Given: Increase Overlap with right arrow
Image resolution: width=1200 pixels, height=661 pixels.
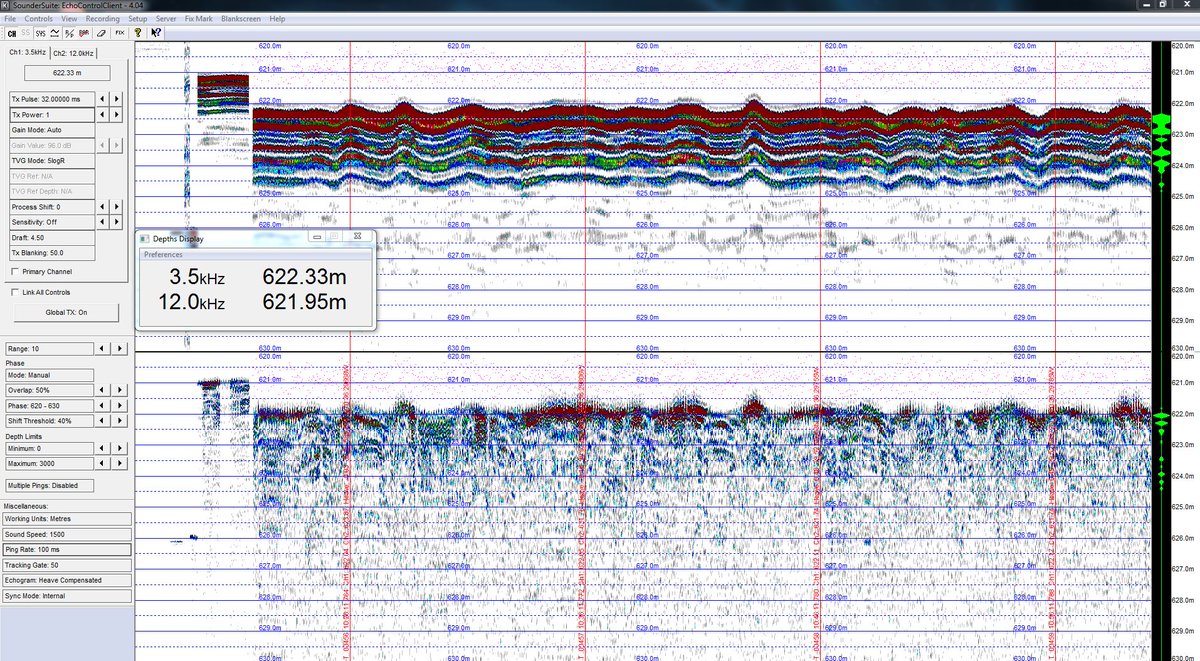Looking at the screenshot, I should click(119, 390).
